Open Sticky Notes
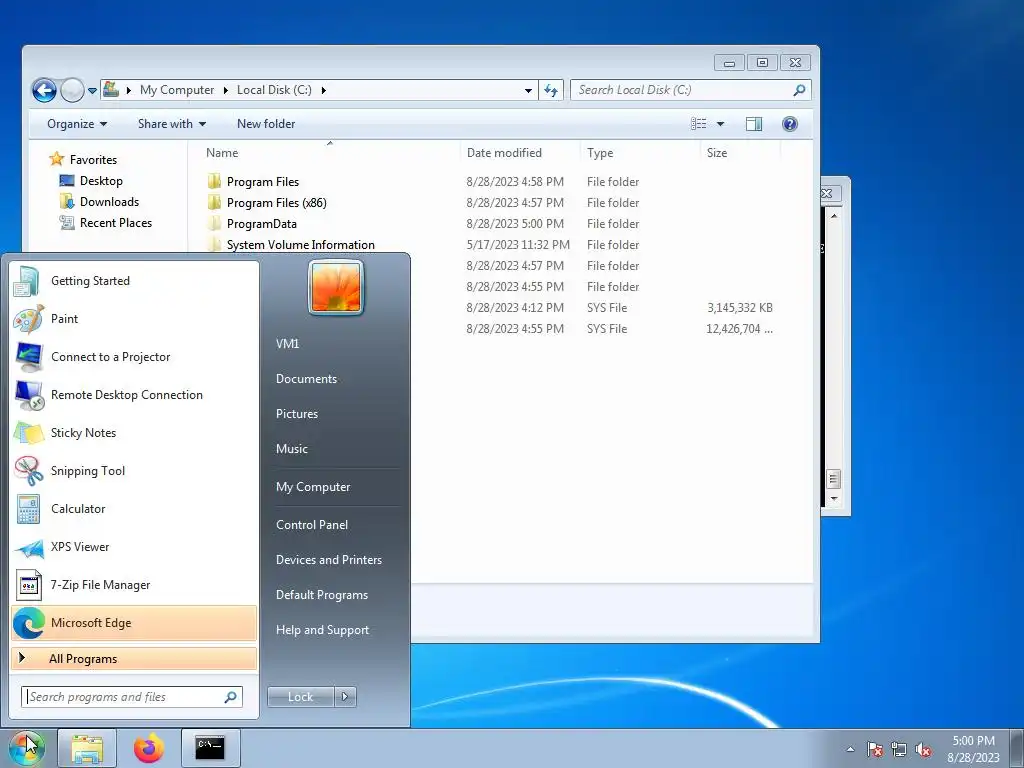This screenshot has height=768, width=1024. pyautogui.click(x=134, y=432)
